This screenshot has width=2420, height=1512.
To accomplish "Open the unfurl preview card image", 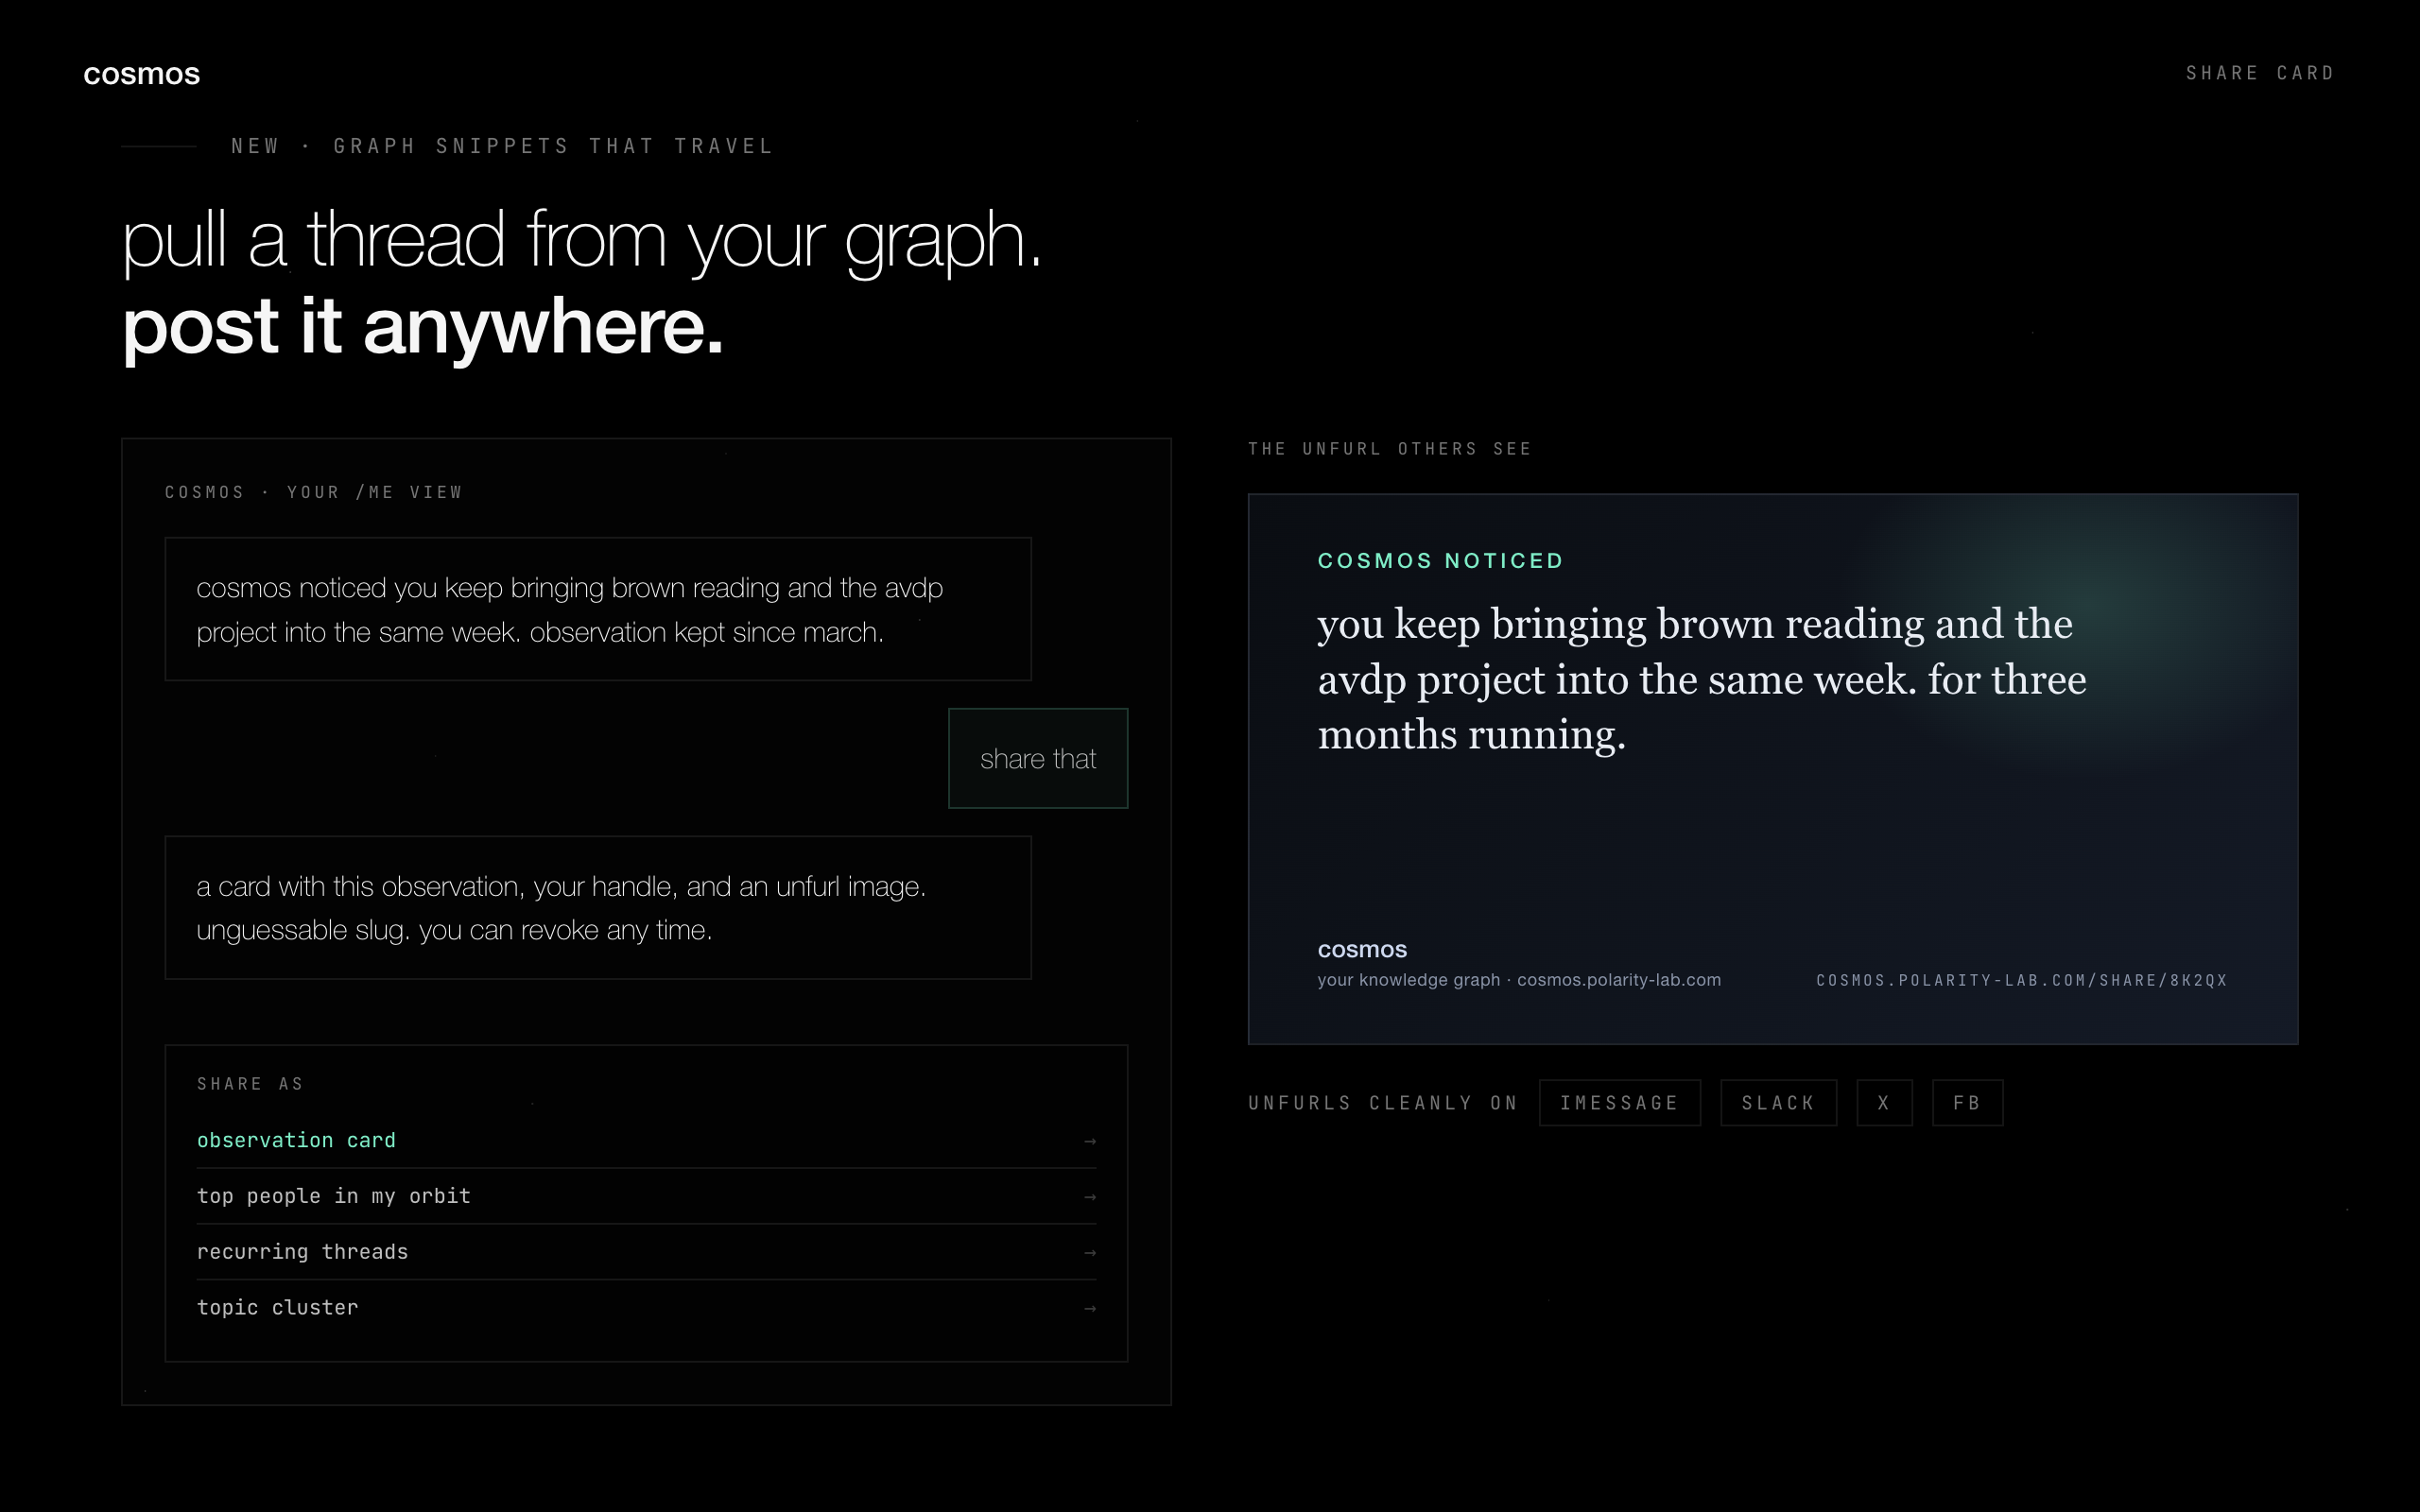I will point(1772,769).
